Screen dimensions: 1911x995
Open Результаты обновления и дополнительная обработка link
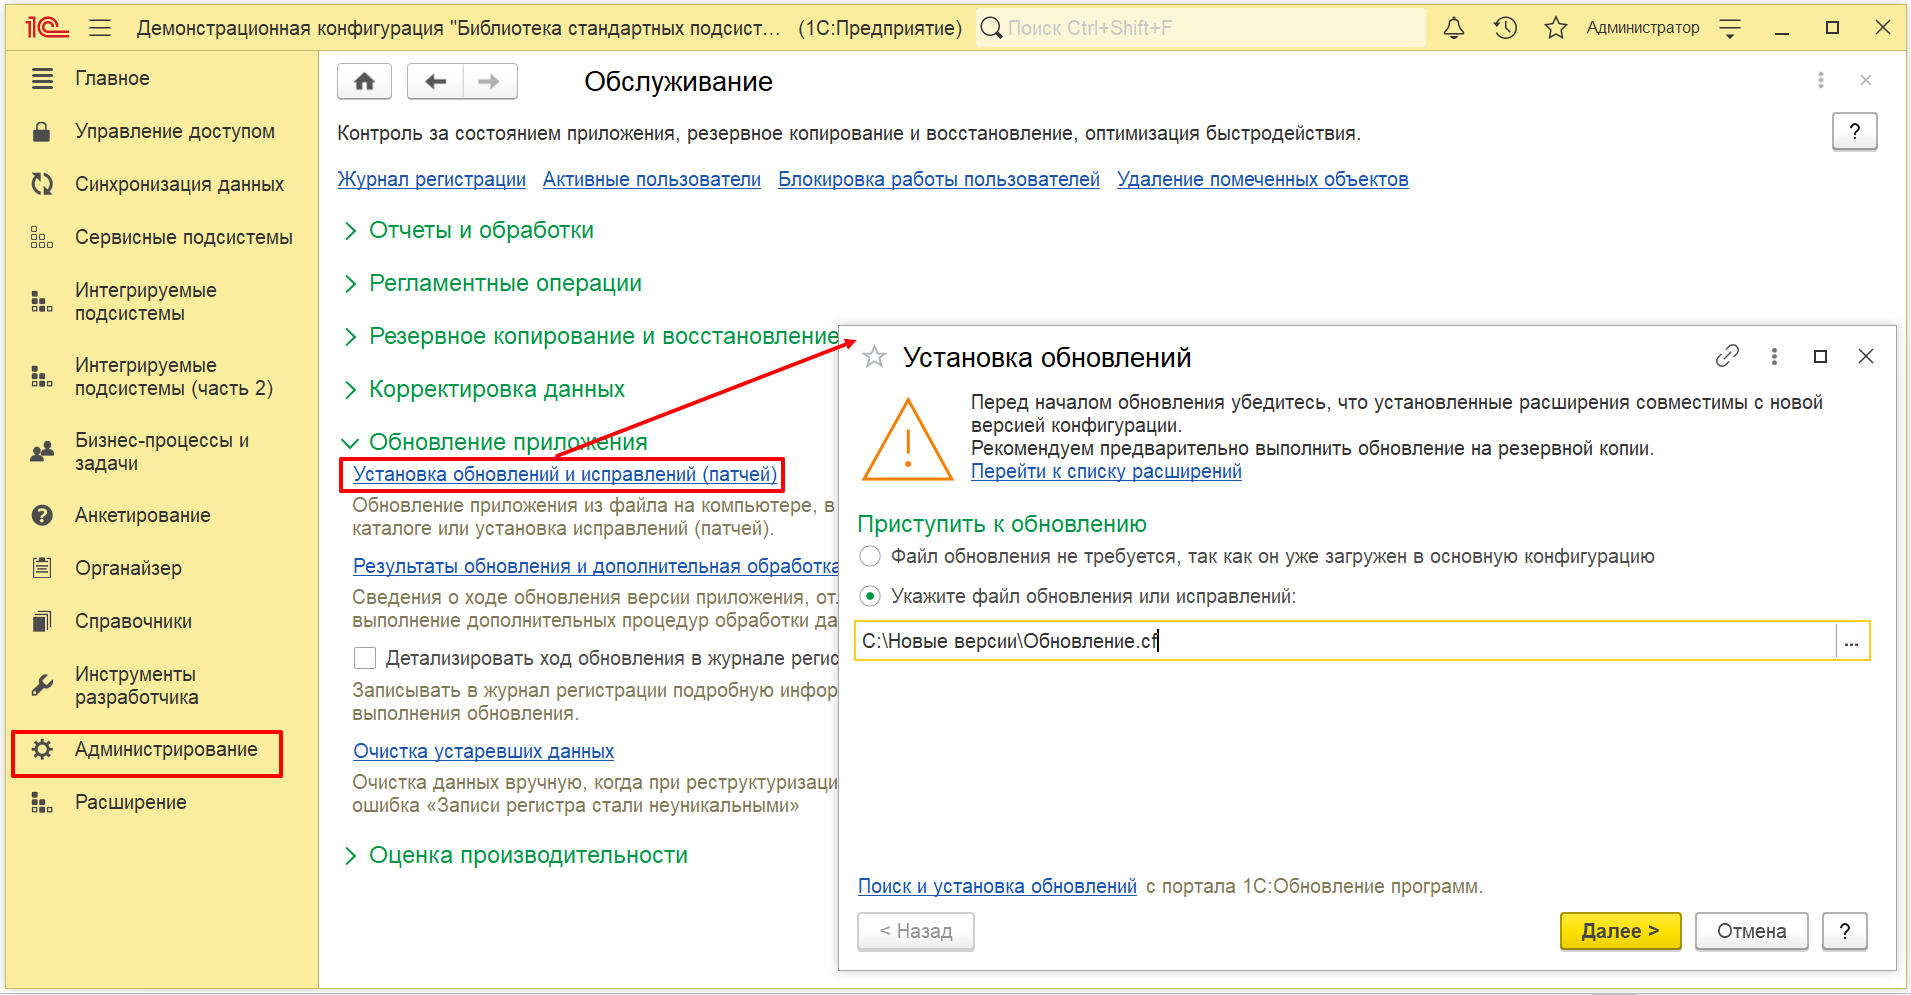[x=596, y=566]
